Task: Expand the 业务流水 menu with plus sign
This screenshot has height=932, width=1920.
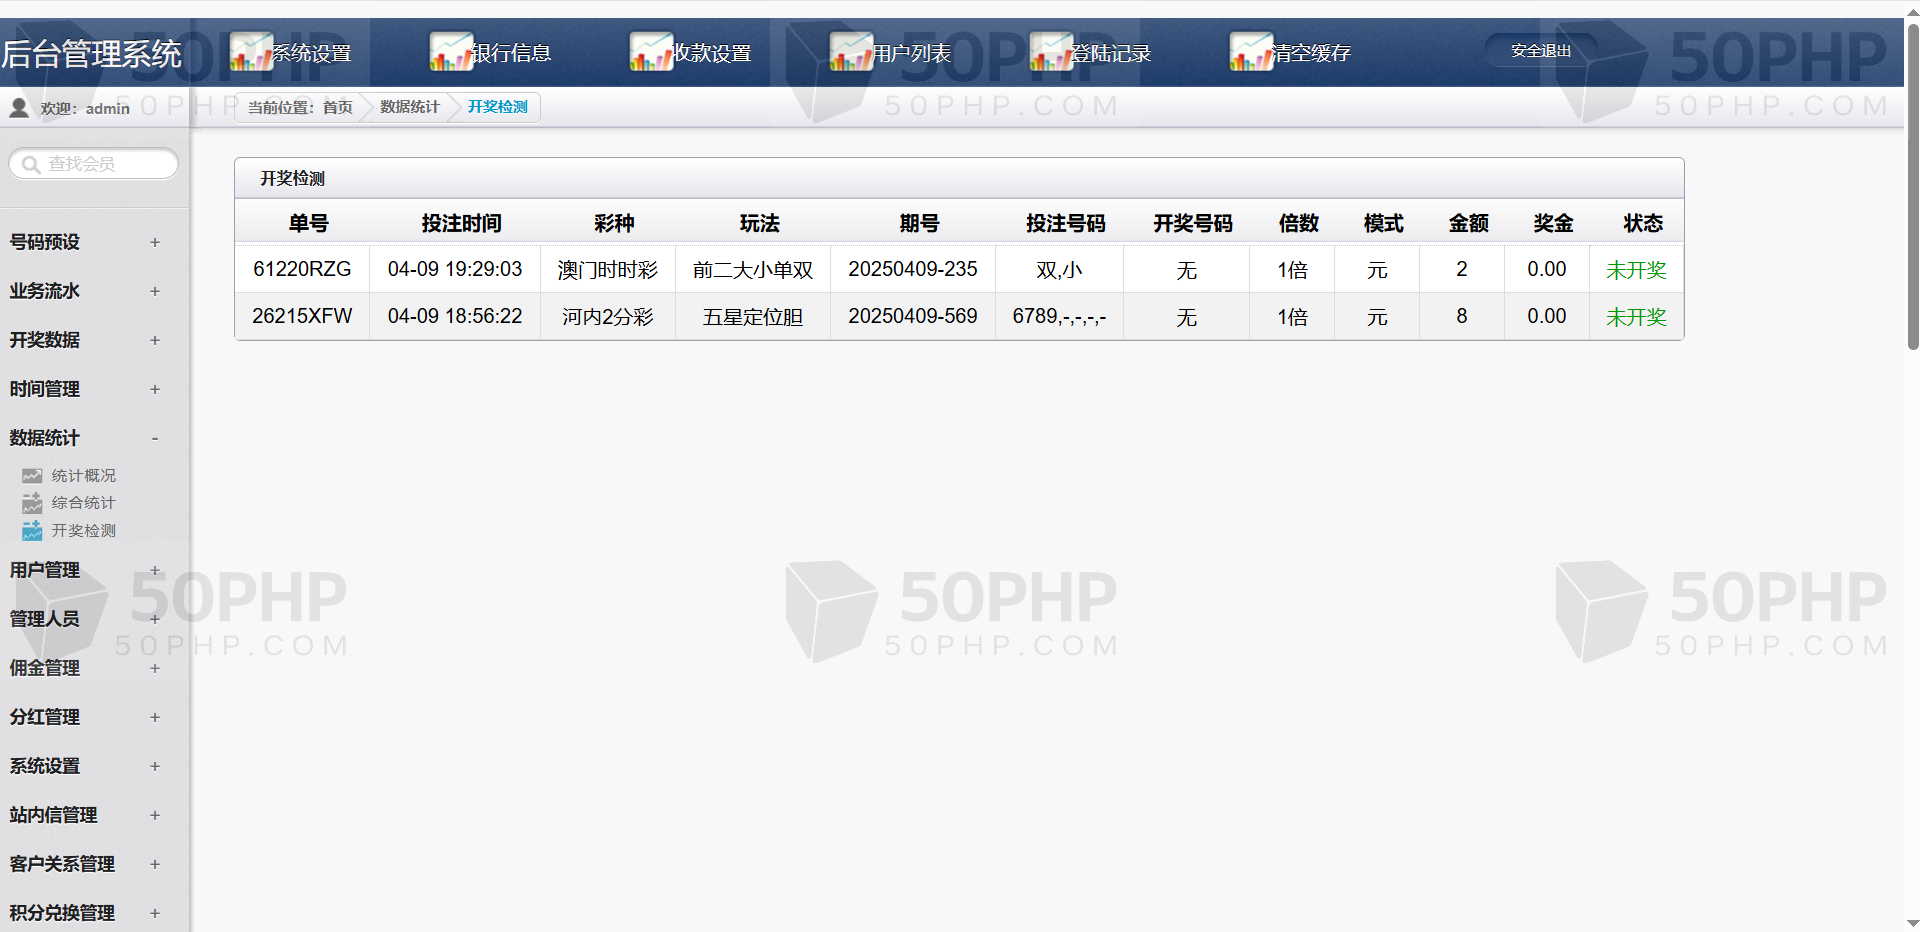Action: point(155,291)
